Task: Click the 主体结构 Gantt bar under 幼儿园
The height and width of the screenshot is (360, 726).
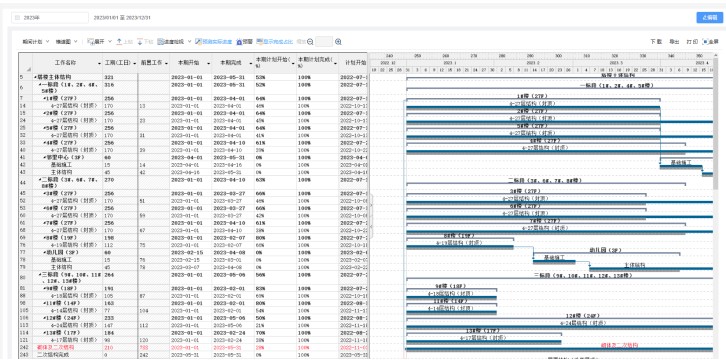Action: coord(651,269)
